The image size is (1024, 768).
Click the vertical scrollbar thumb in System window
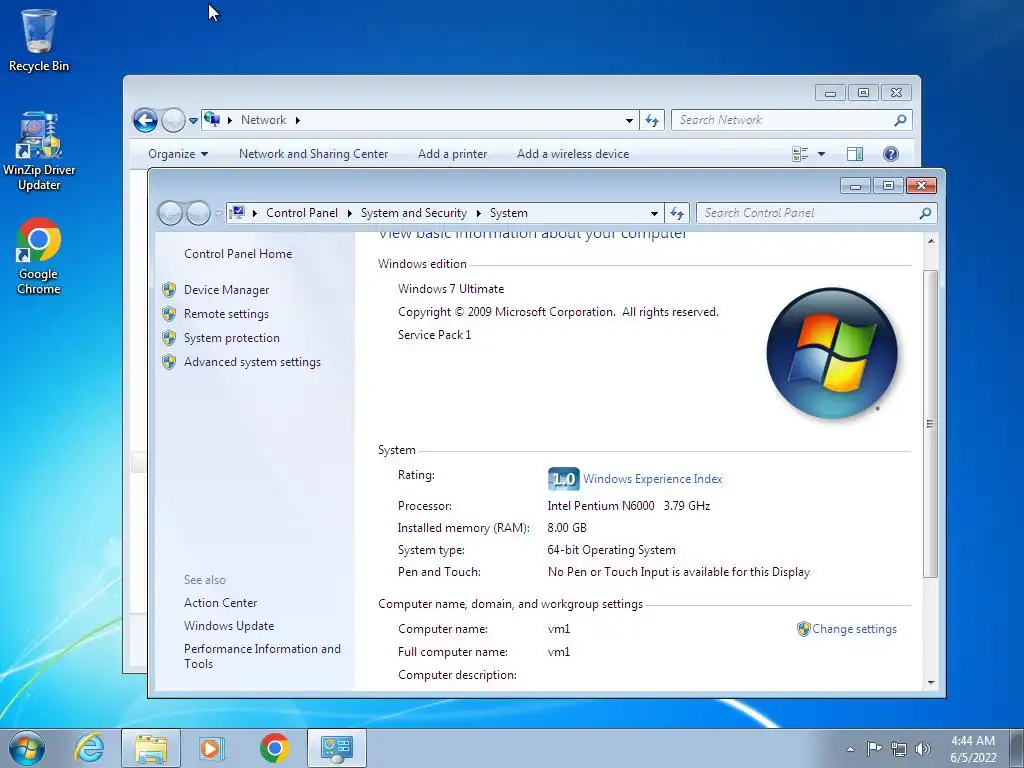pos(931,424)
